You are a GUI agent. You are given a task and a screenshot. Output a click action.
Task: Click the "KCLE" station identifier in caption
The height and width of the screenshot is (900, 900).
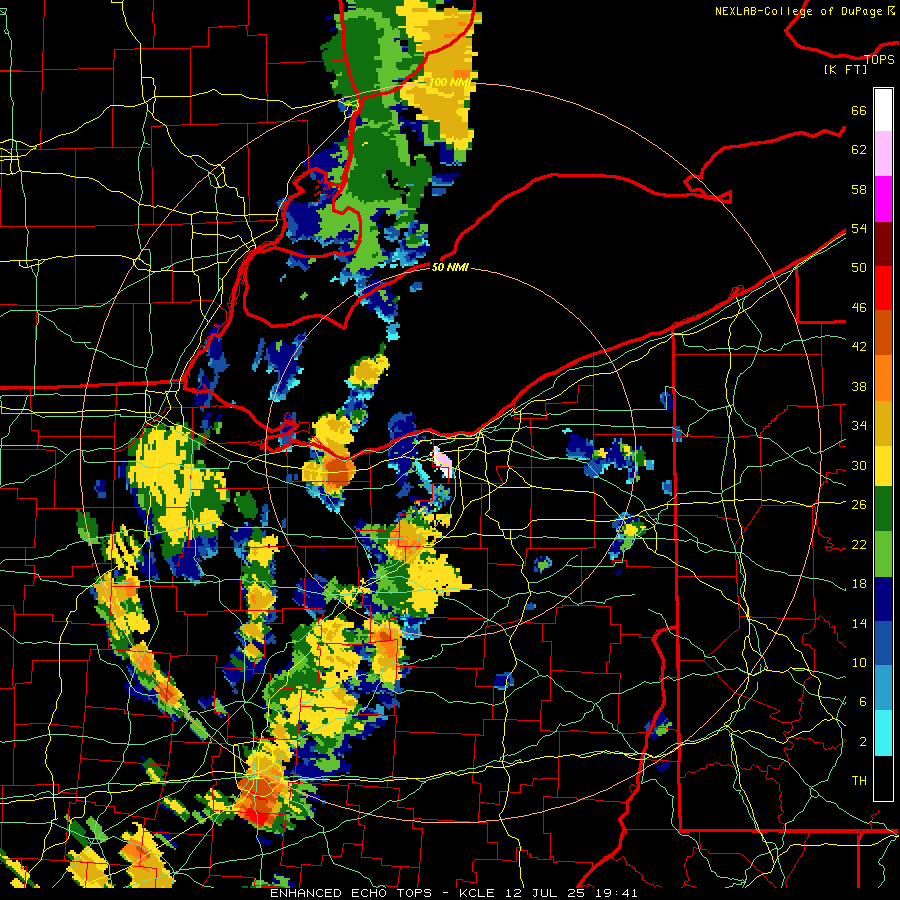click(476, 893)
